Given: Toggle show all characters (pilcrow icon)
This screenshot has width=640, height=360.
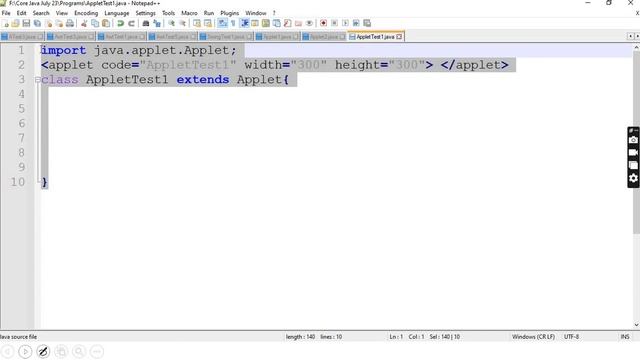Looking at the screenshot, I should [233, 23].
